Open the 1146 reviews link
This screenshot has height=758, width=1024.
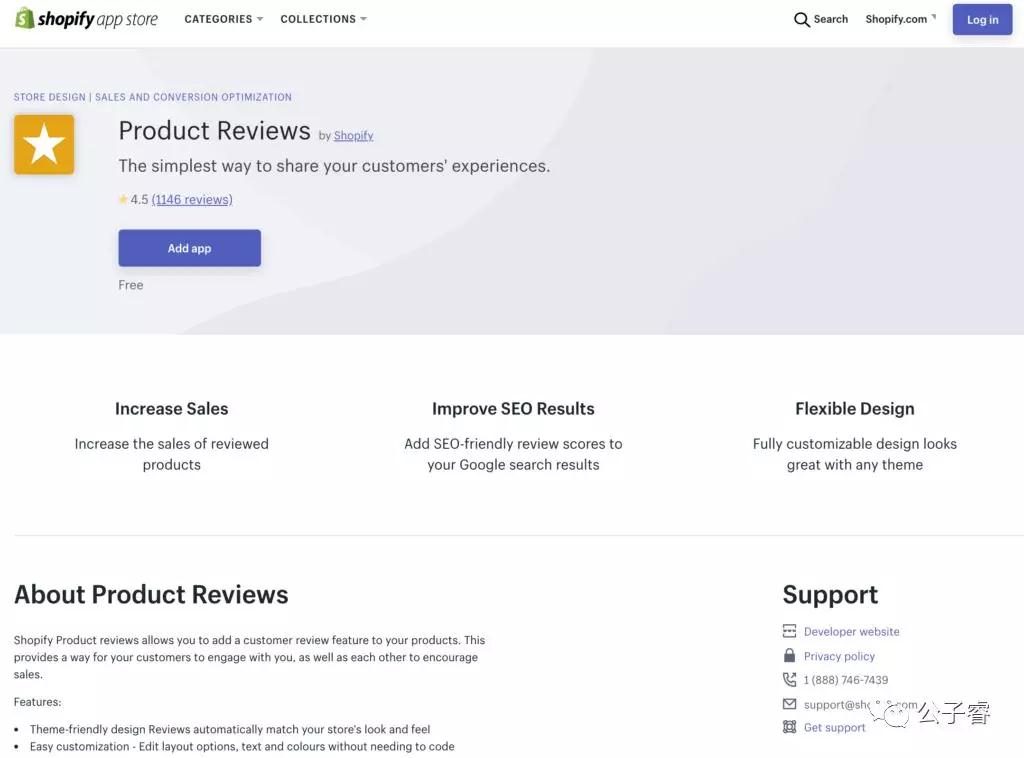point(191,199)
